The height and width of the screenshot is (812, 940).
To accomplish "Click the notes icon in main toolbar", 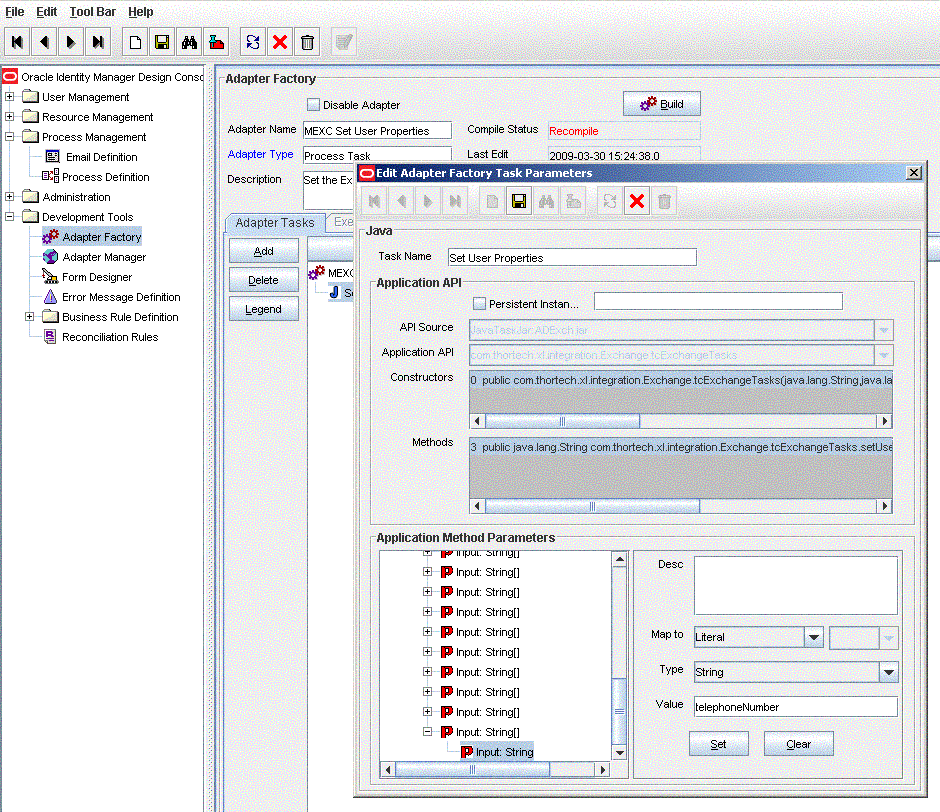I will point(344,42).
